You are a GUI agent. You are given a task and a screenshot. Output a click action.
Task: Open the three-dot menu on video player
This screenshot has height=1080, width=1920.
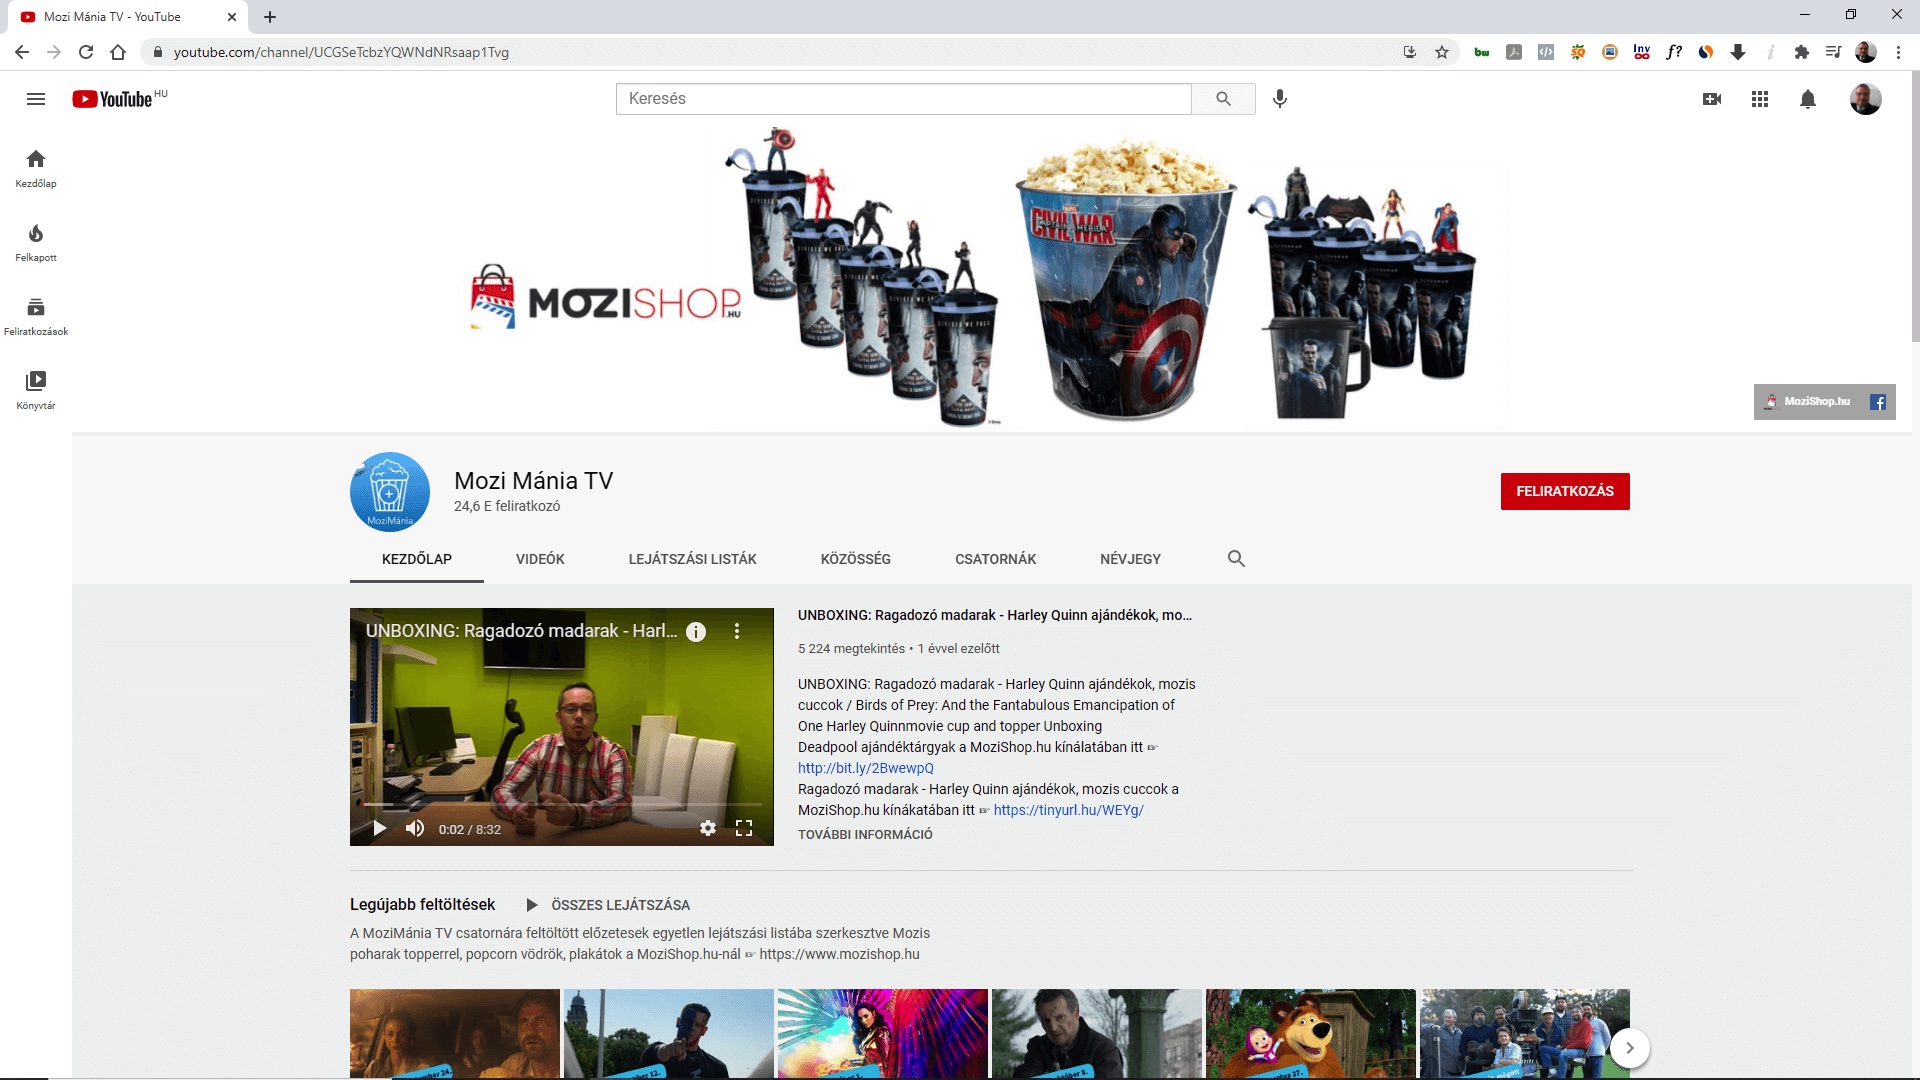pyautogui.click(x=737, y=631)
